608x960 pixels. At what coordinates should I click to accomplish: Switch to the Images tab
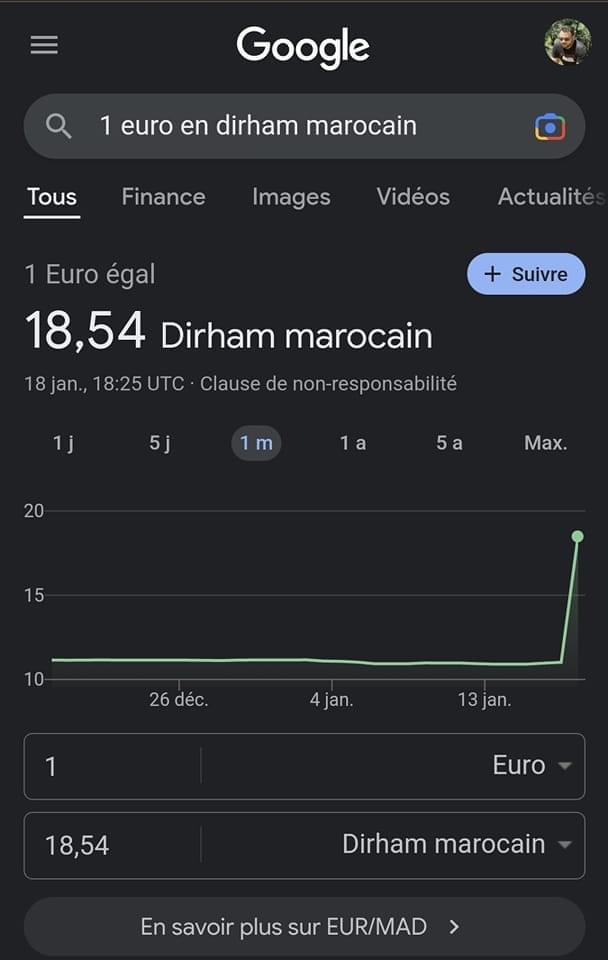291,197
